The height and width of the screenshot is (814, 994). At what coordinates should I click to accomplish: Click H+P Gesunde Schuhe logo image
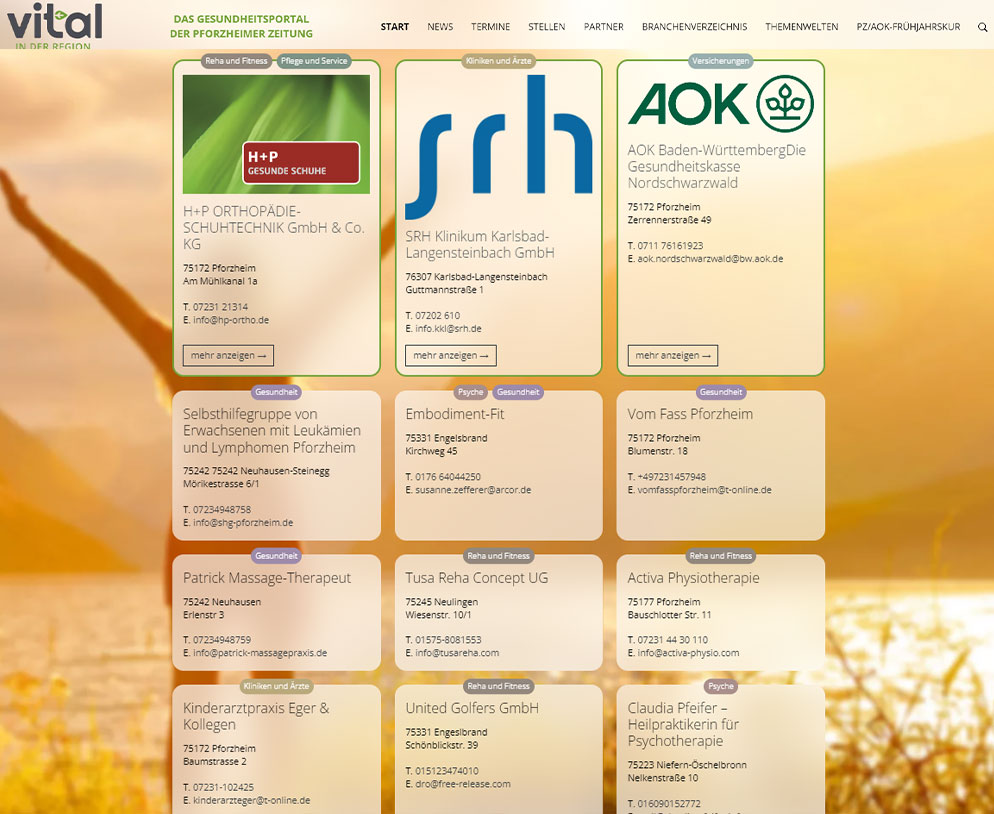276,134
